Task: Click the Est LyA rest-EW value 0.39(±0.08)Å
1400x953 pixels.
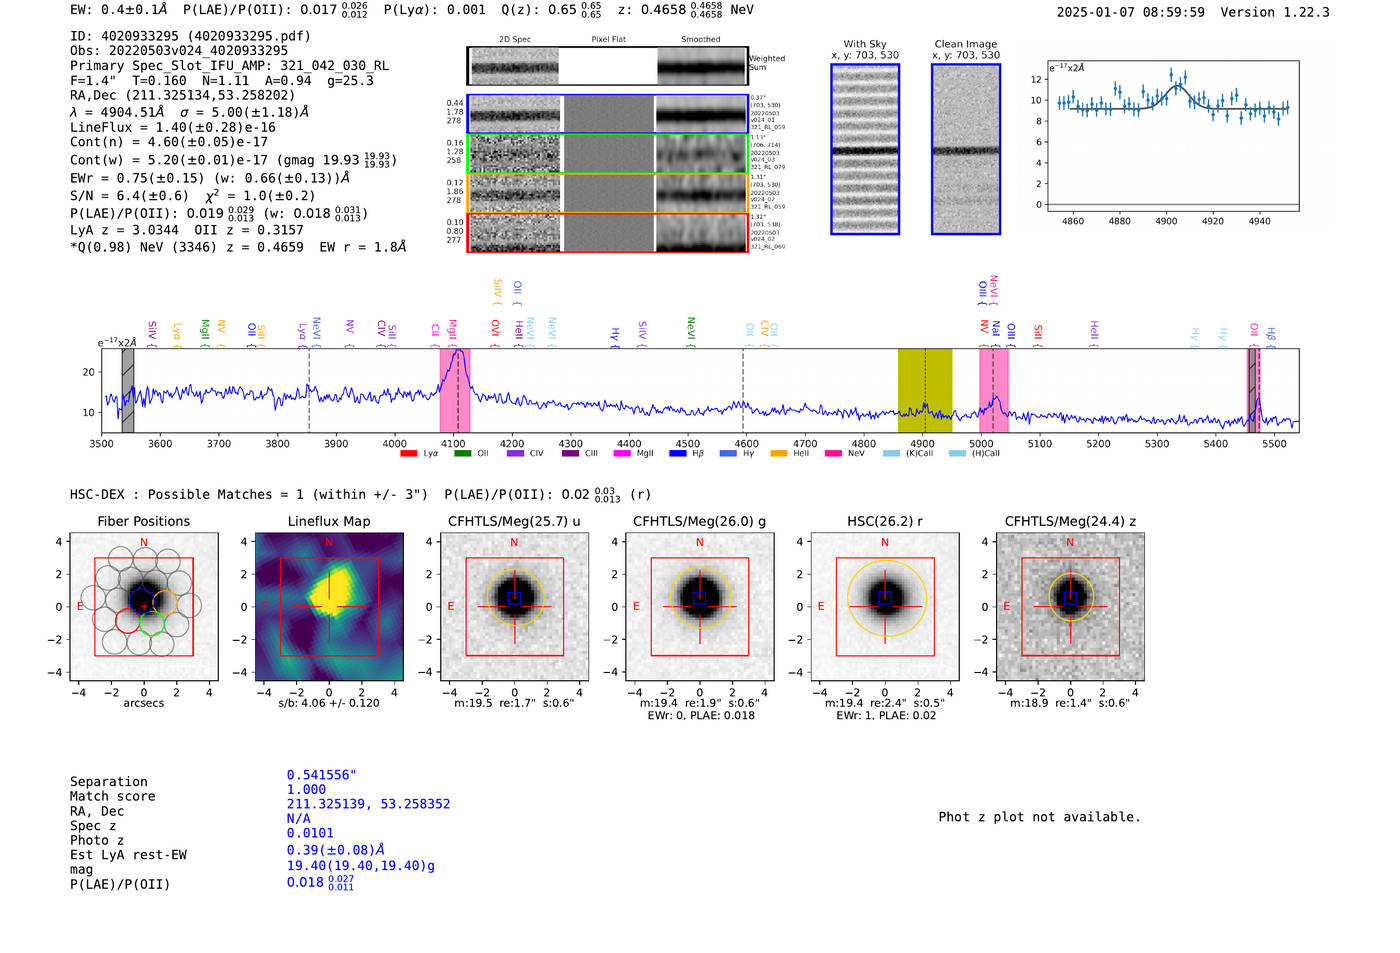Action: coord(336,850)
